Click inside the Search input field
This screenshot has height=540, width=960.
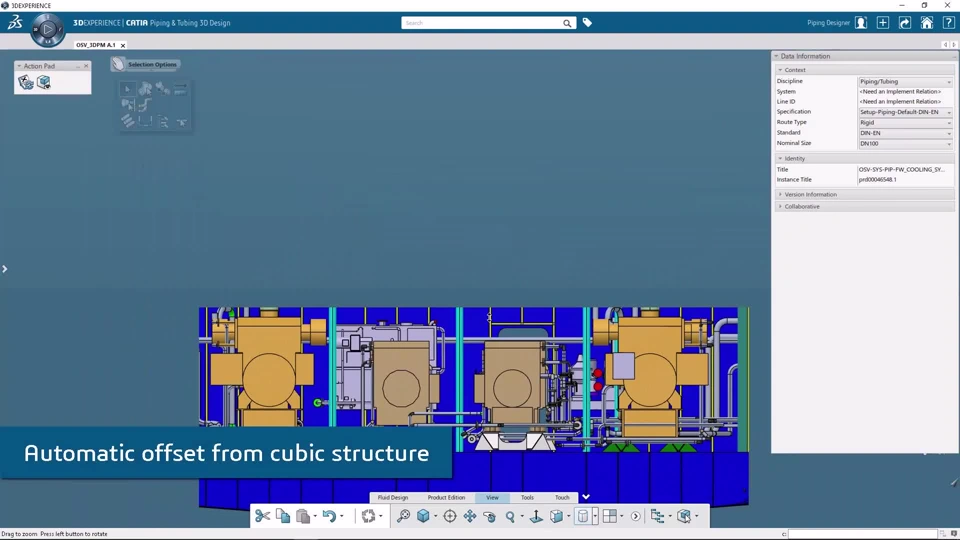481,23
